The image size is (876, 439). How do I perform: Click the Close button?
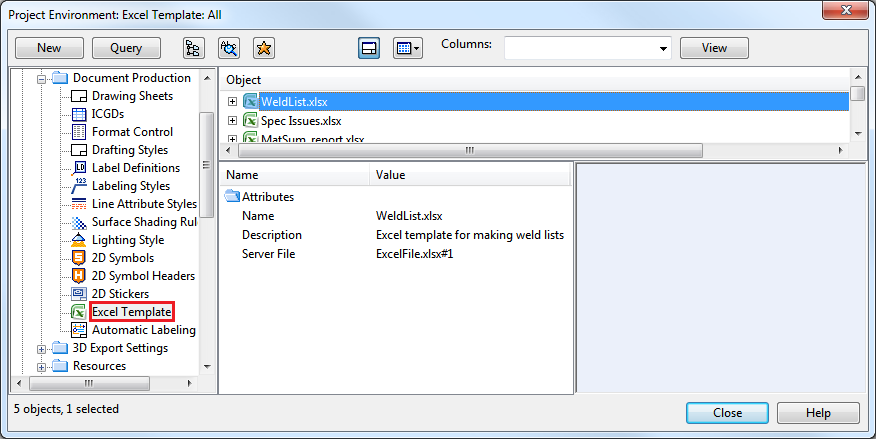point(727,413)
